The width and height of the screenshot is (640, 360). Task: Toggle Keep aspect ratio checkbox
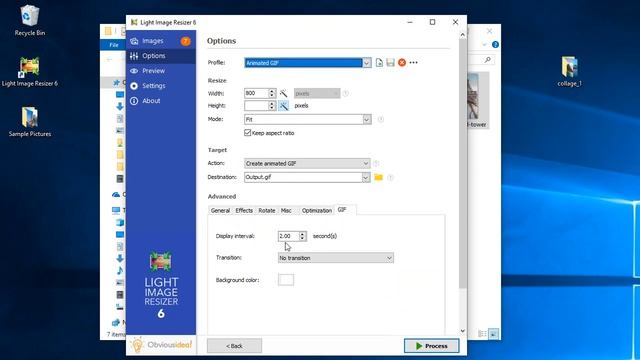point(247,133)
